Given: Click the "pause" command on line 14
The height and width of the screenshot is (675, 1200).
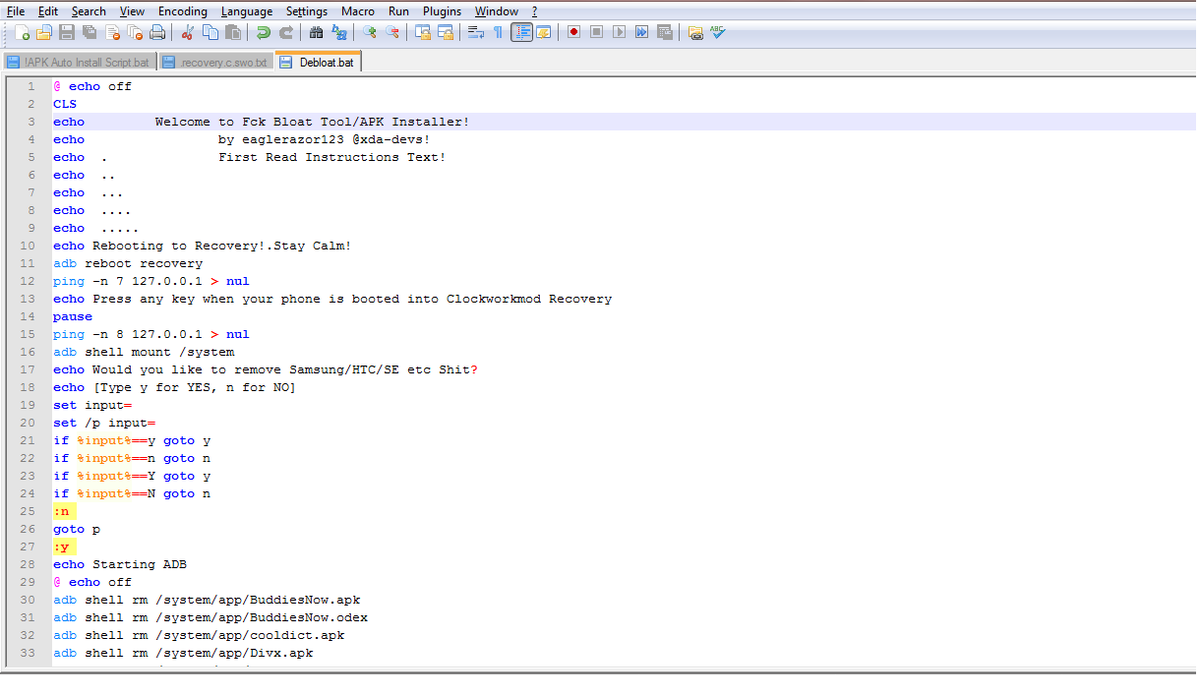Looking at the screenshot, I should 73,317.
